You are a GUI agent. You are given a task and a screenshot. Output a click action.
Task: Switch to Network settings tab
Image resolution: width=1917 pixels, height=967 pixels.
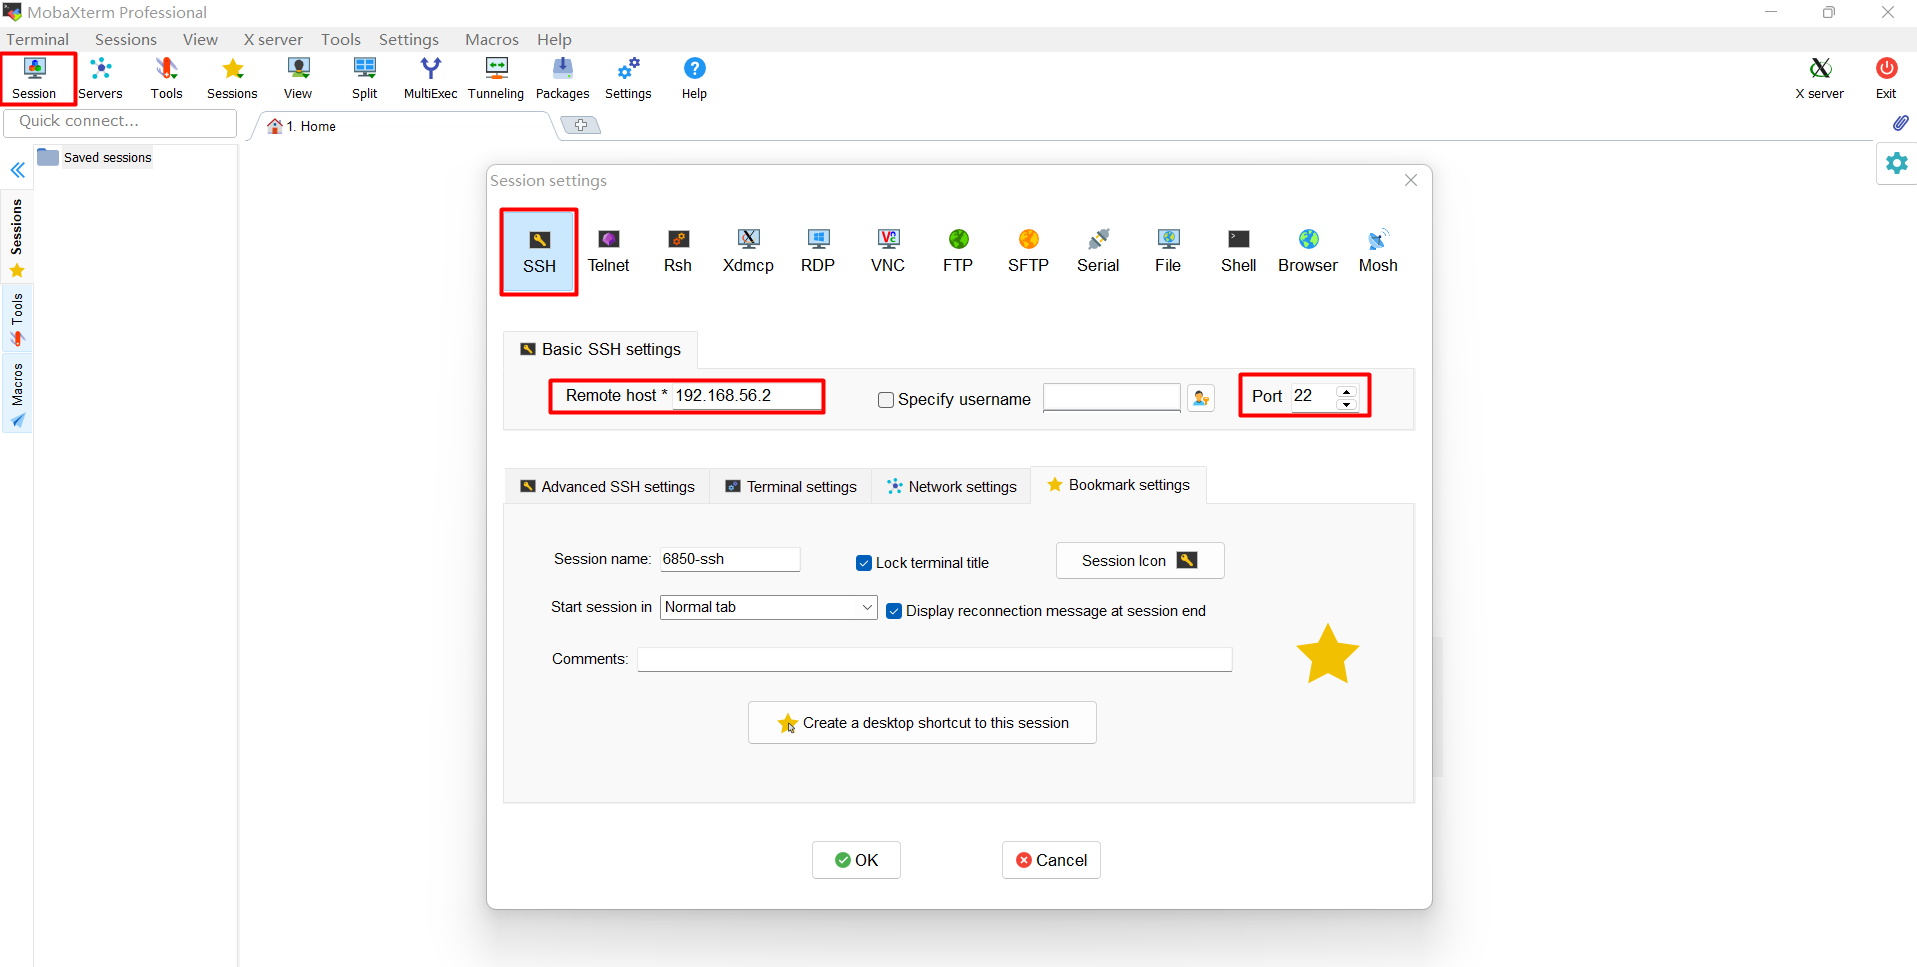click(x=951, y=487)
